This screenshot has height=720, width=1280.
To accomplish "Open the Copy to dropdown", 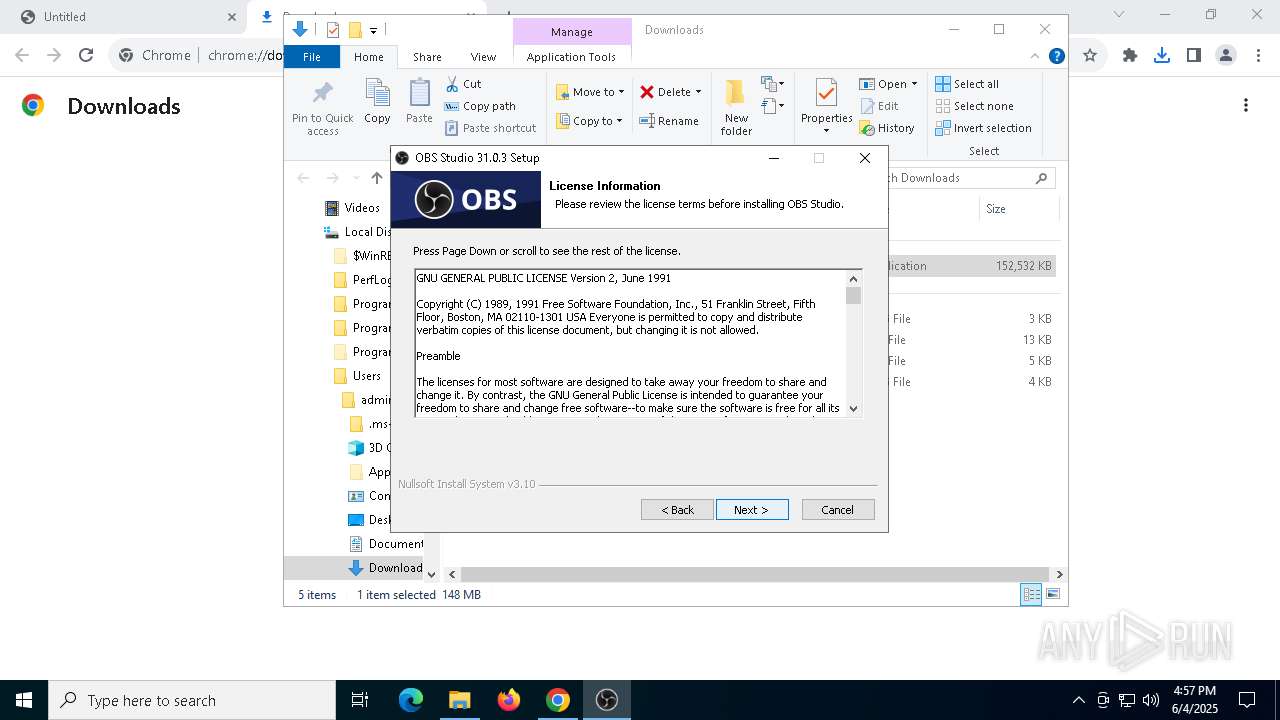I will 589,121.
